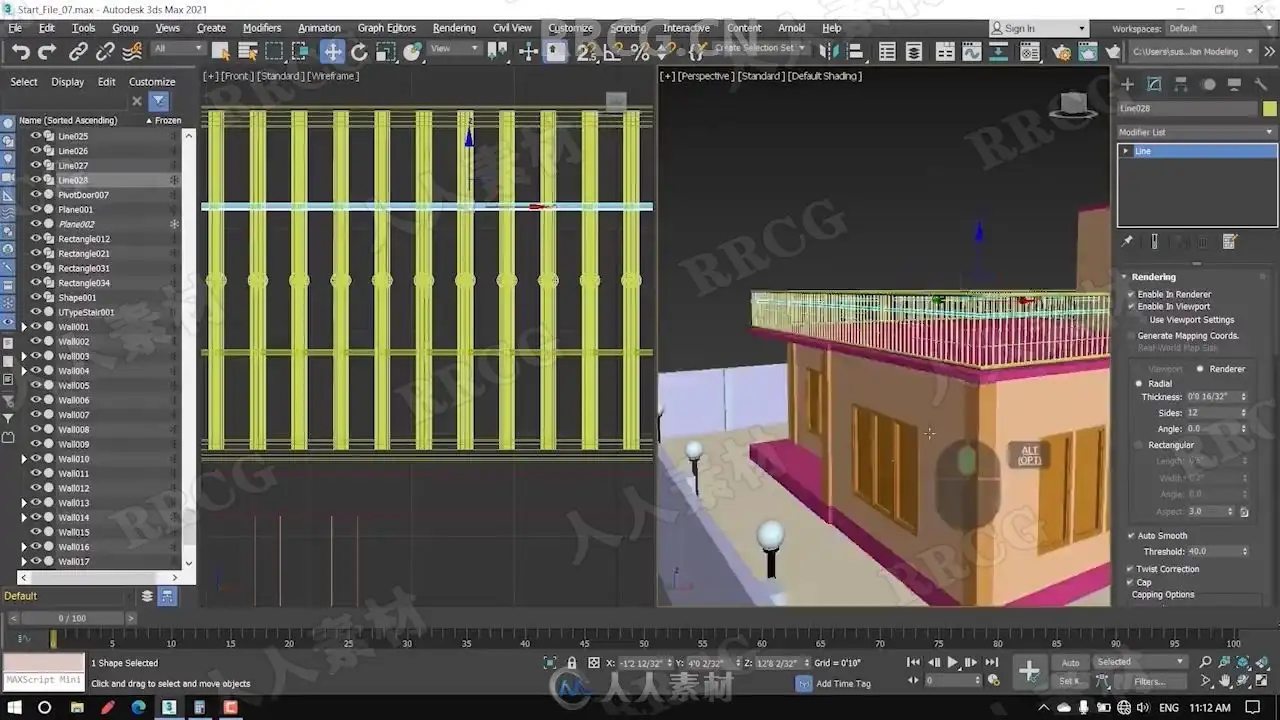Toggle visibility eye for Rectangle012
Screen dimensions: 1280x720
coord(36,239)
